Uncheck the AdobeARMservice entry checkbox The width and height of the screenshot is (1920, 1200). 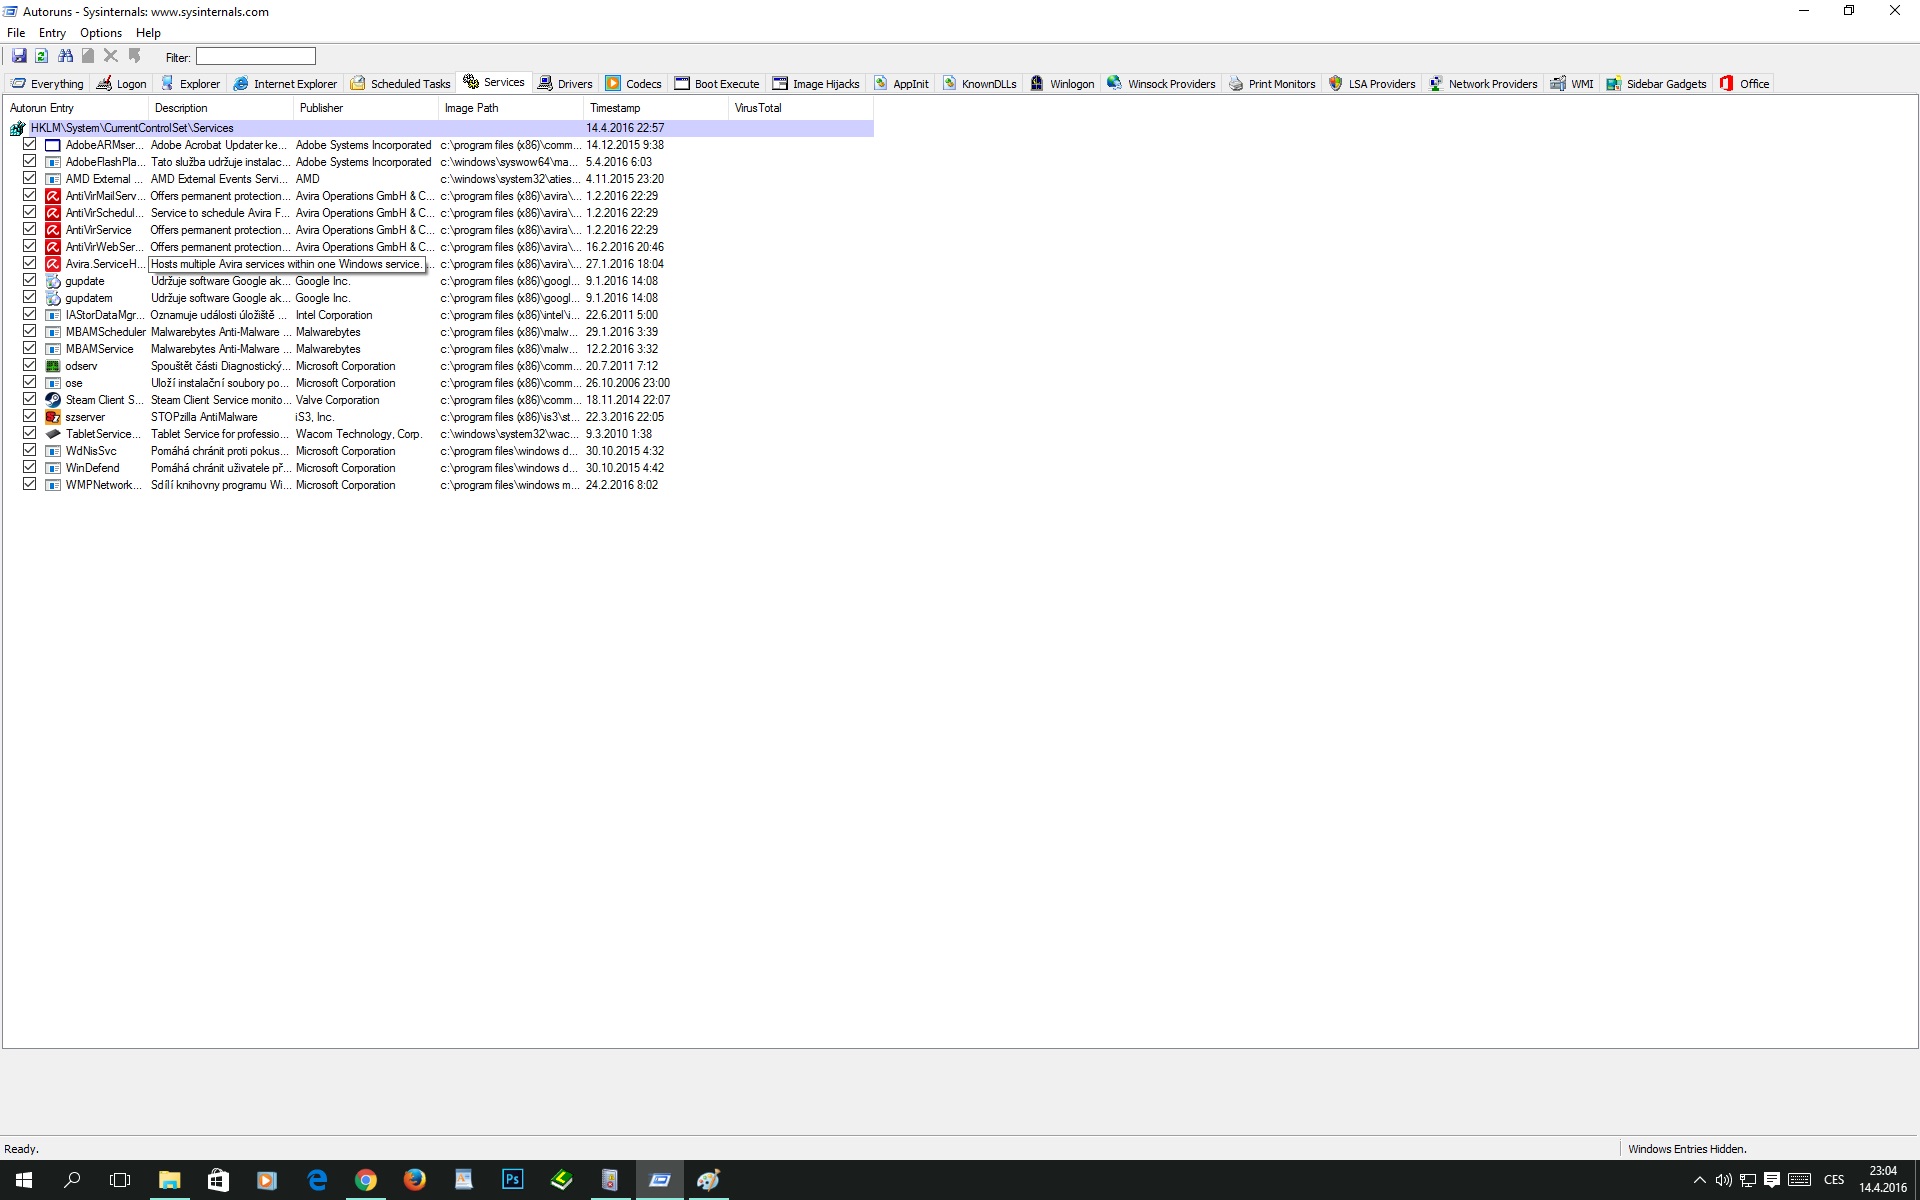(x=30, y=145)
